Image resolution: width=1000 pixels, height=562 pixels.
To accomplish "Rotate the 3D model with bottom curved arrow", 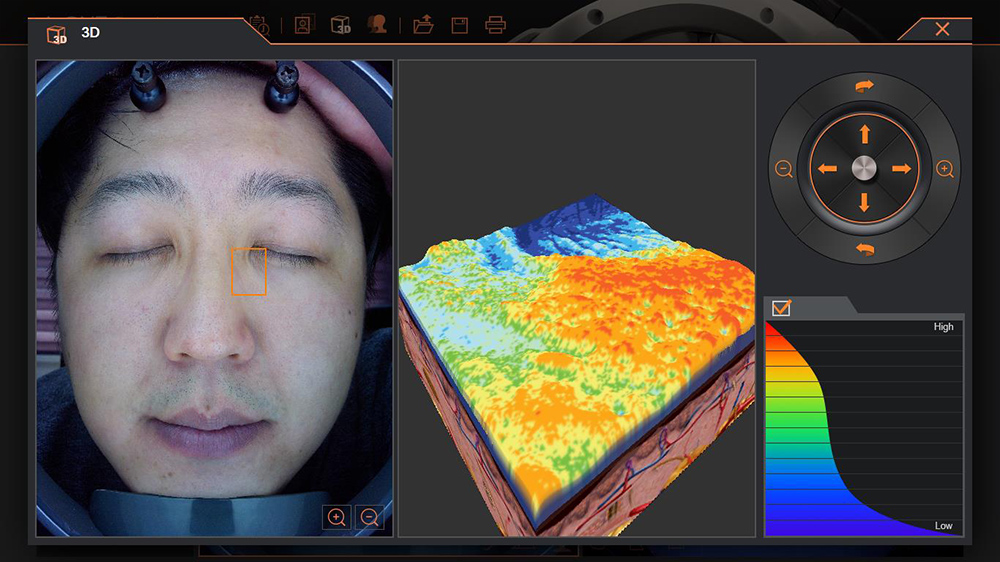I will click(x=864, y=249).
